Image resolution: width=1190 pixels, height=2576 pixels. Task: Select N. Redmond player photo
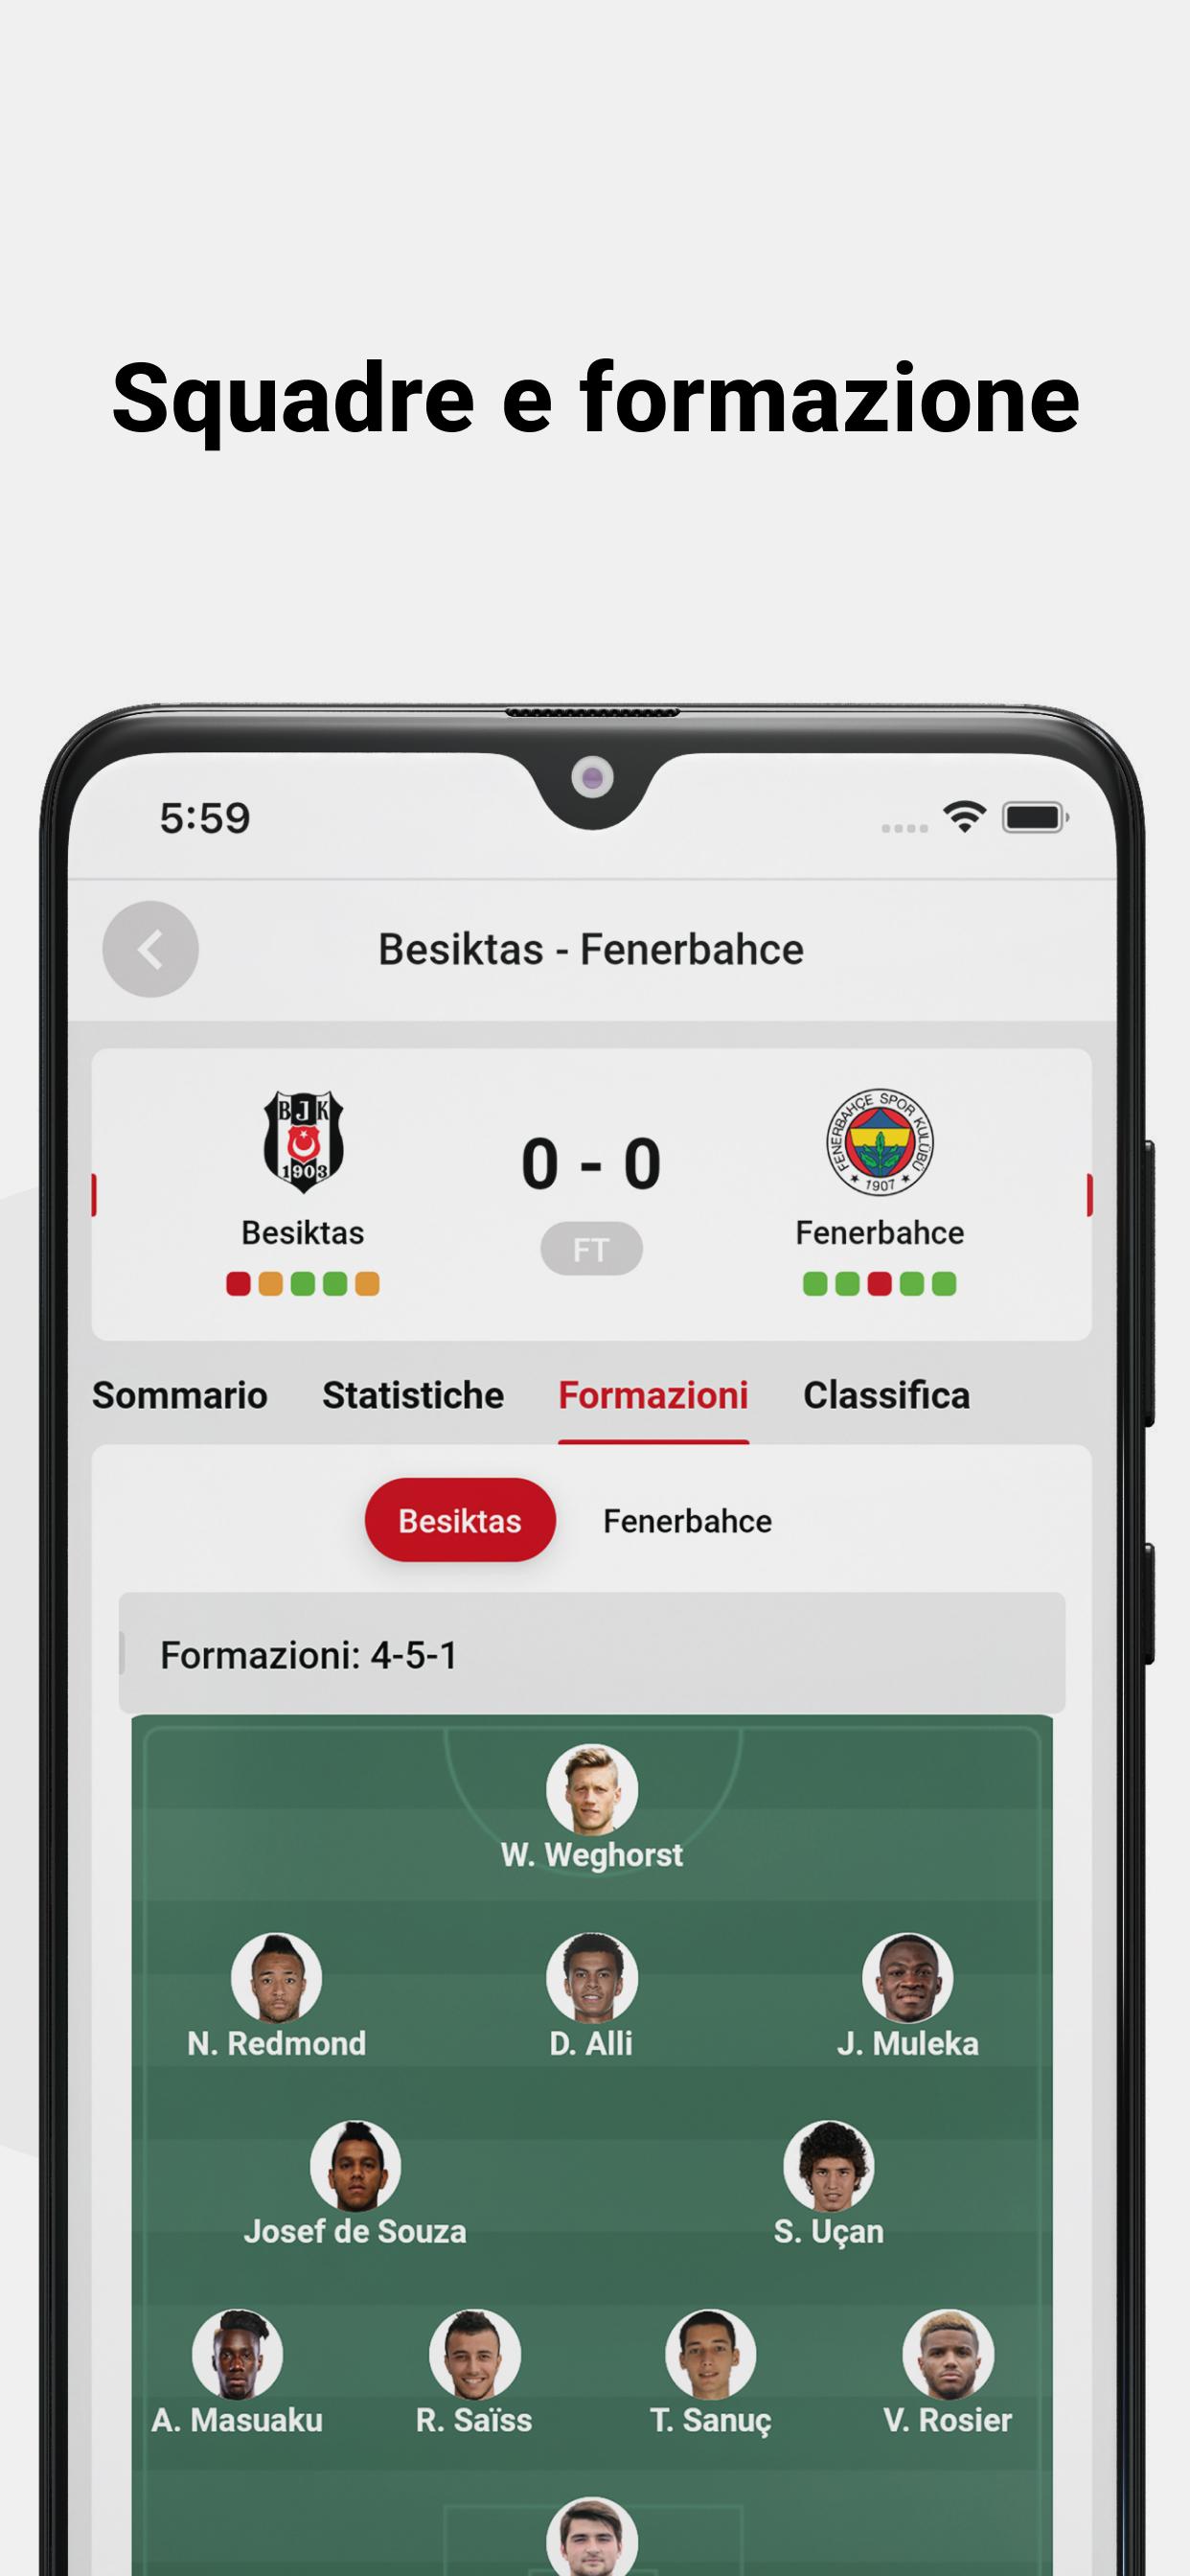point(276,1978)
